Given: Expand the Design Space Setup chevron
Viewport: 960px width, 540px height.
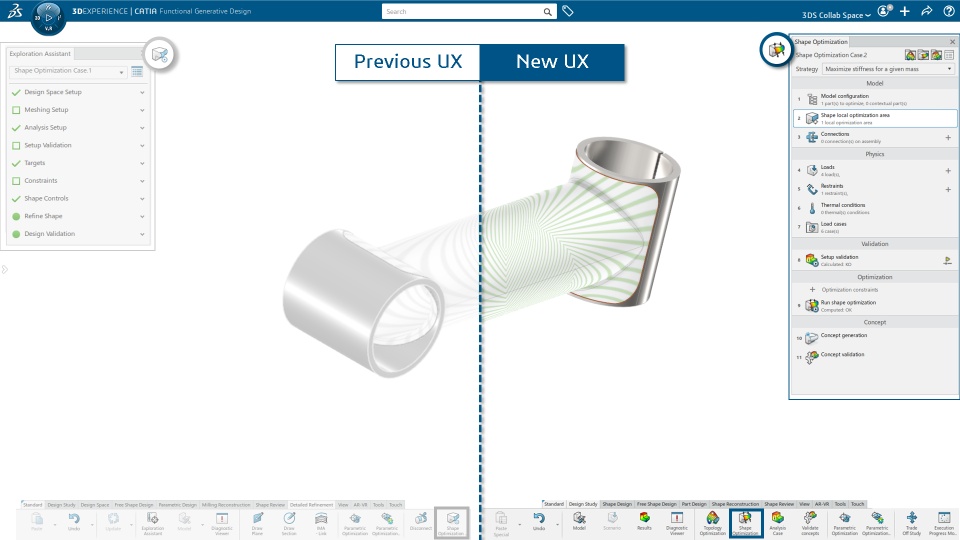Looking at the screenshot, I should coord(142,92).
